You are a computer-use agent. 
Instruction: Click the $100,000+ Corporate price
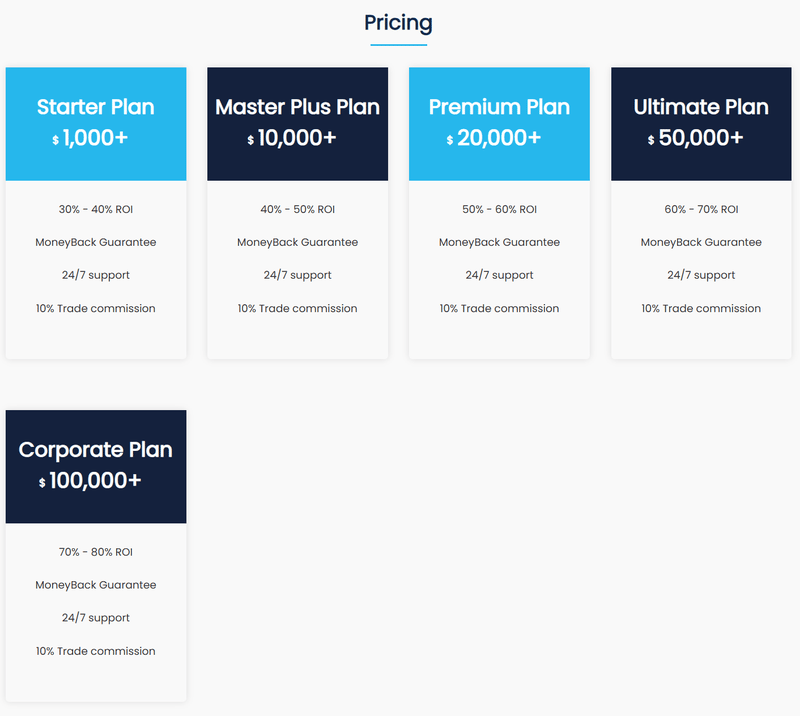[90, 480]
